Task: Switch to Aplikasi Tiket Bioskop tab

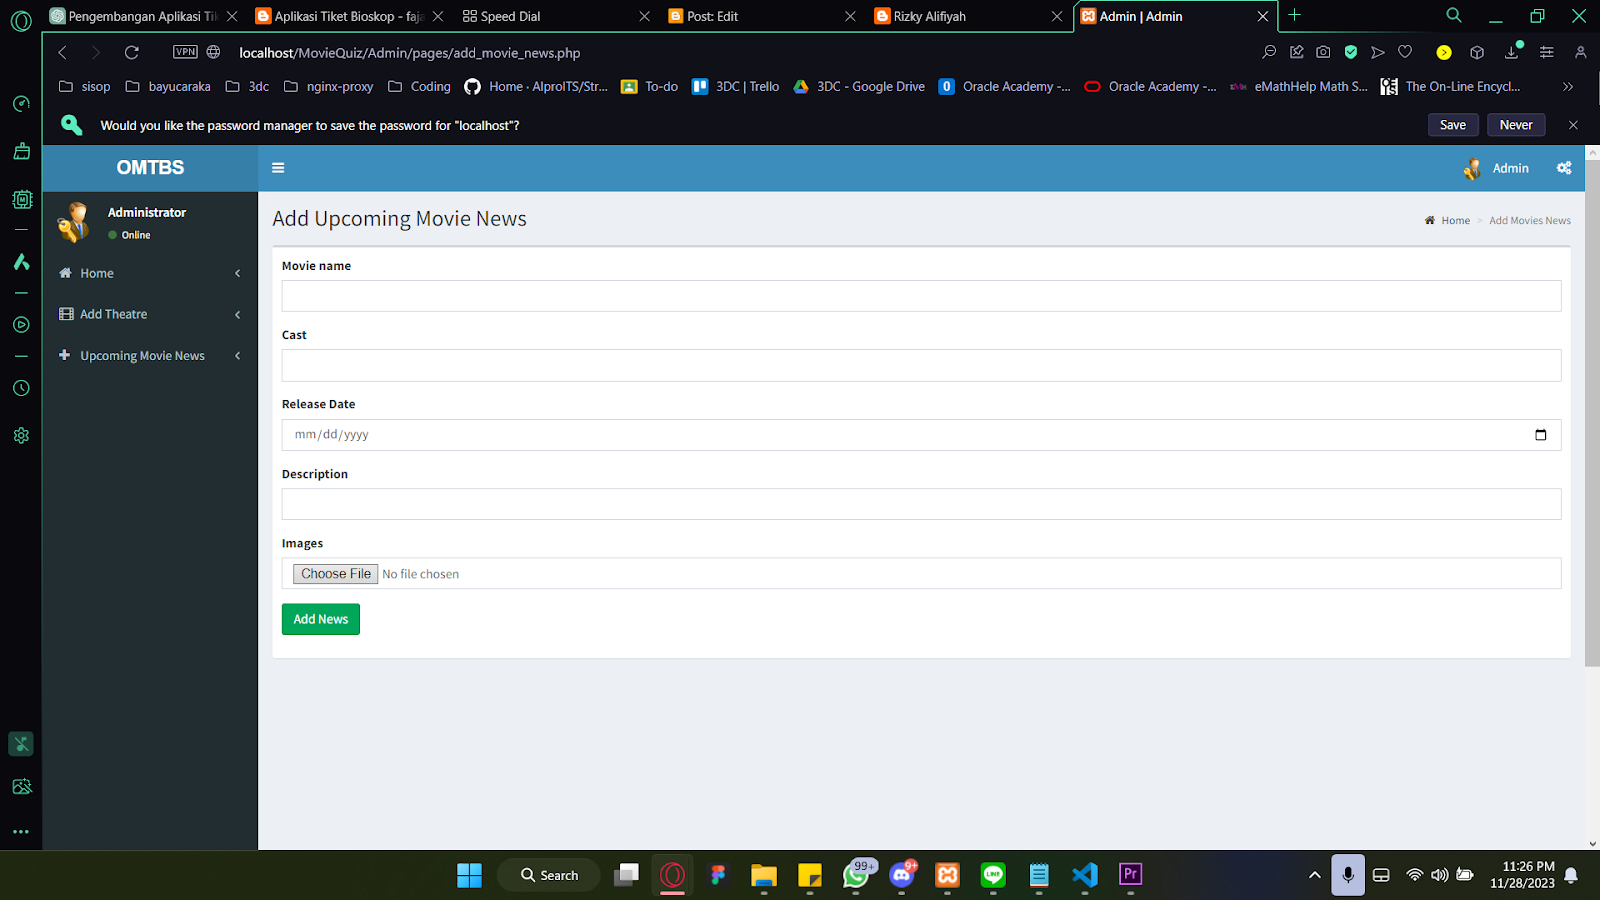Action: coord(350,16)
